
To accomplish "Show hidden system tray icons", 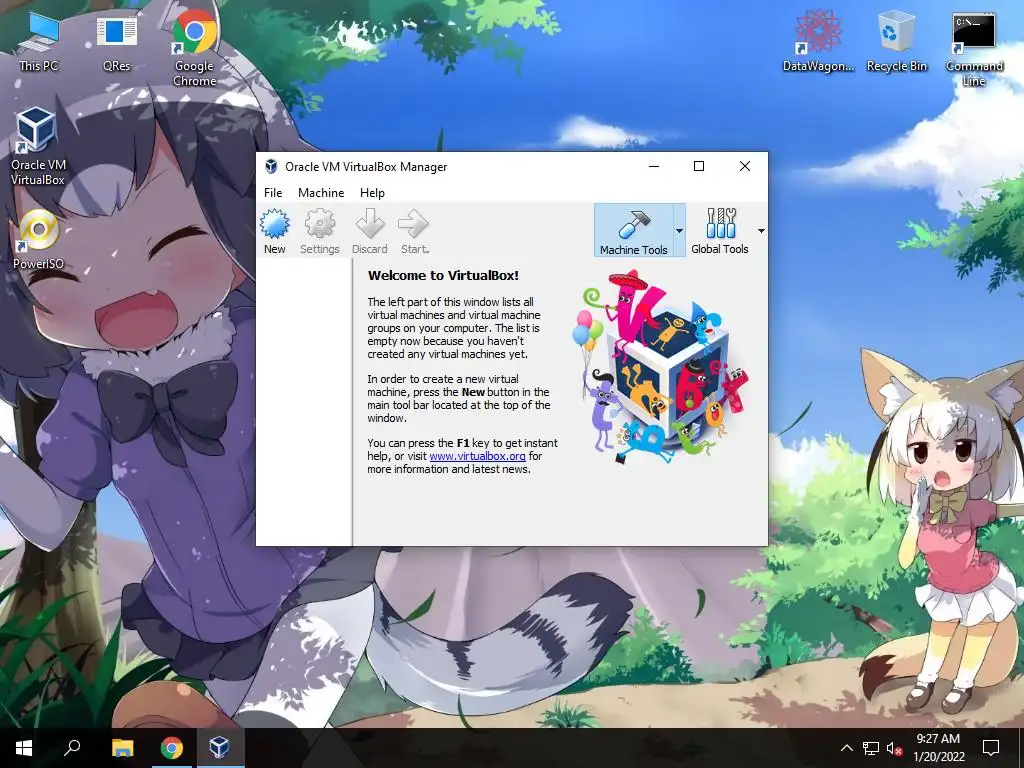I will click(x=846, y=748).
